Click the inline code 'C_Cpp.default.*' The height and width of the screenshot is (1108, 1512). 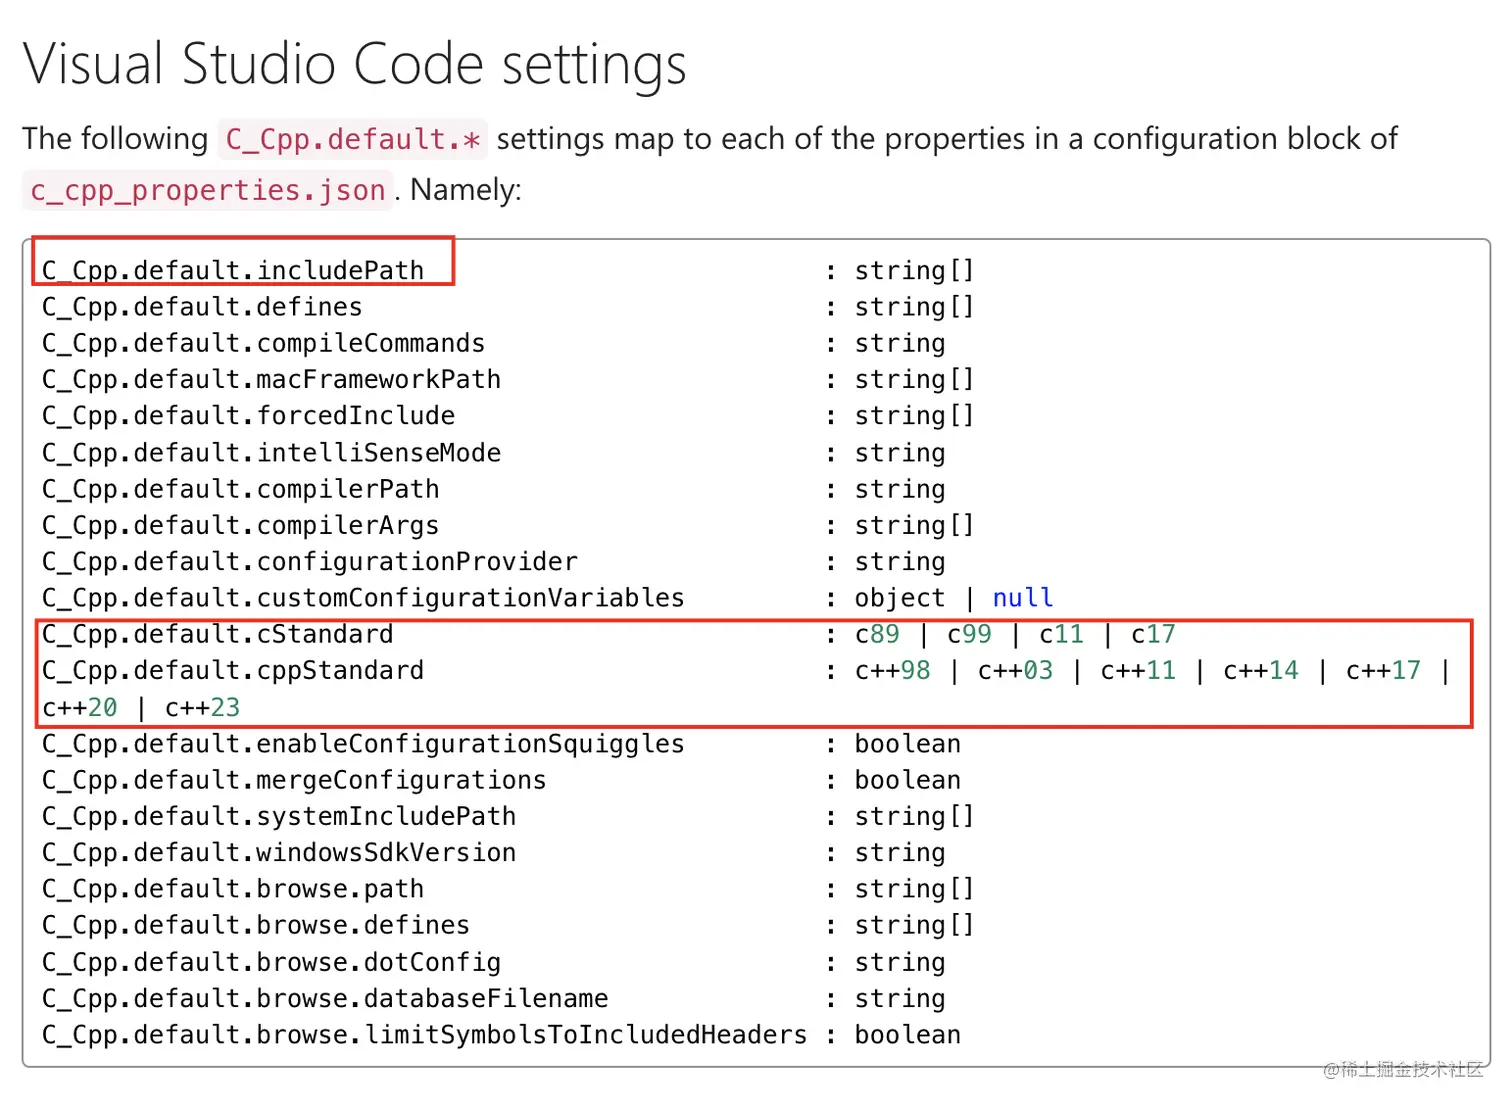(353, 139)
